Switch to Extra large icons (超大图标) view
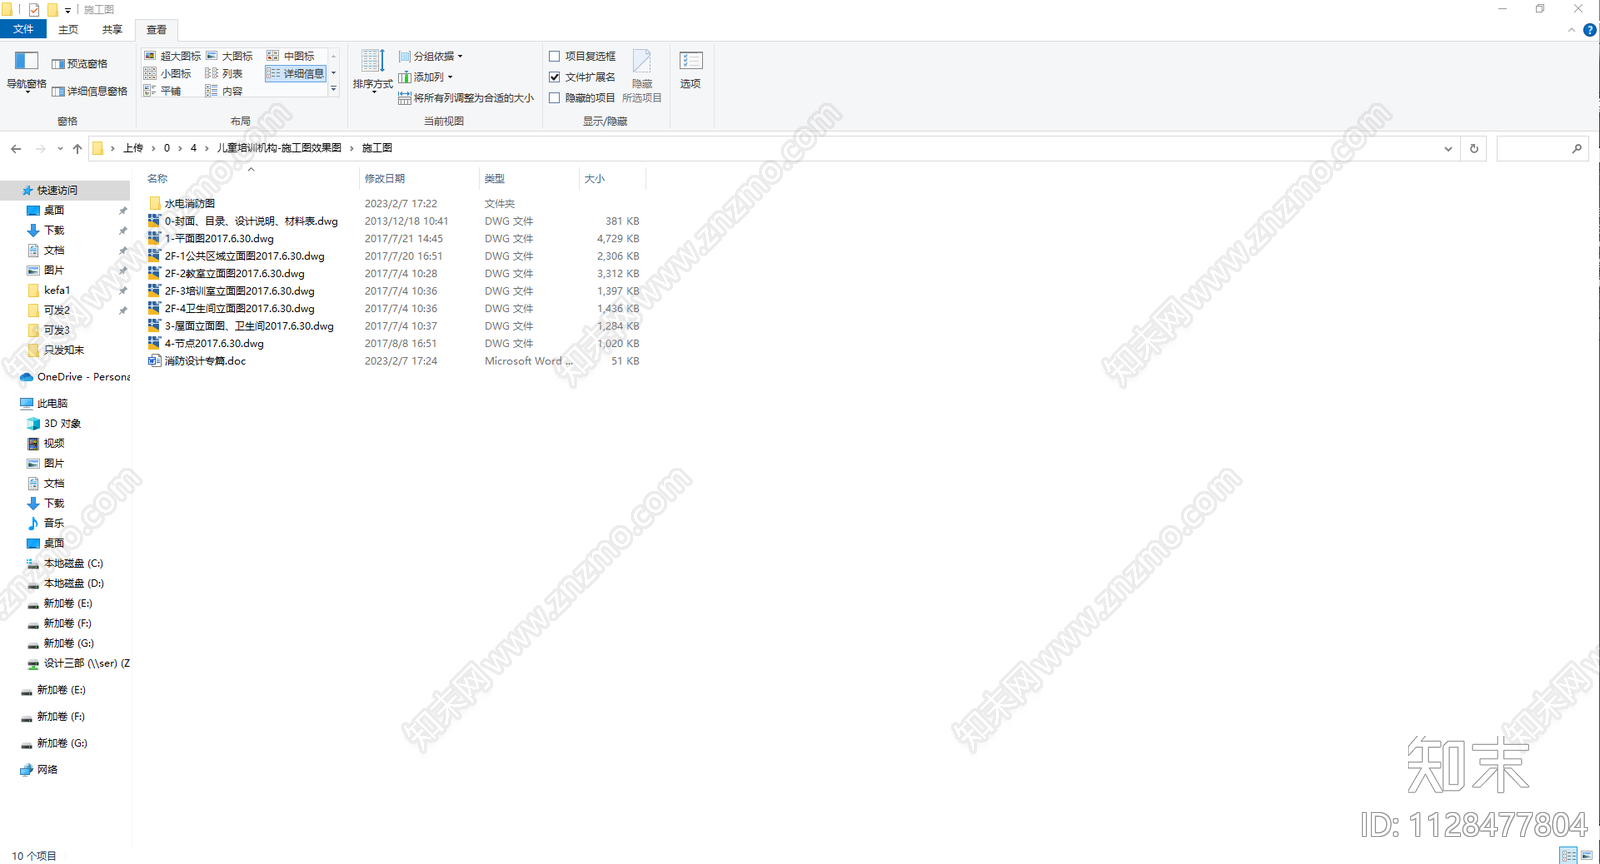1600x864 pixels. click(x=172, y=56)
